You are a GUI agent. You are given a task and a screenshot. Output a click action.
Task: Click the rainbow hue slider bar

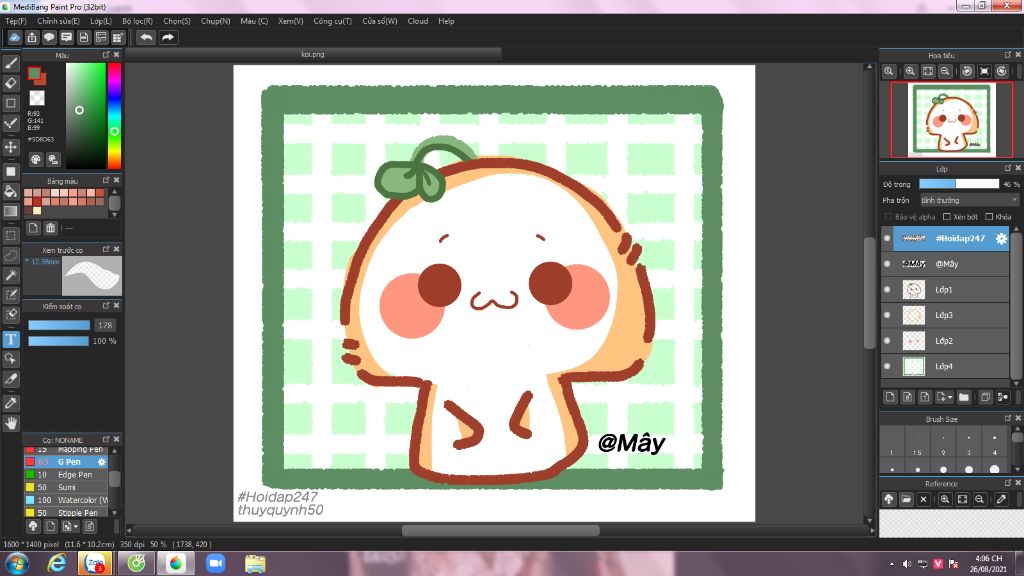[114, 116]
